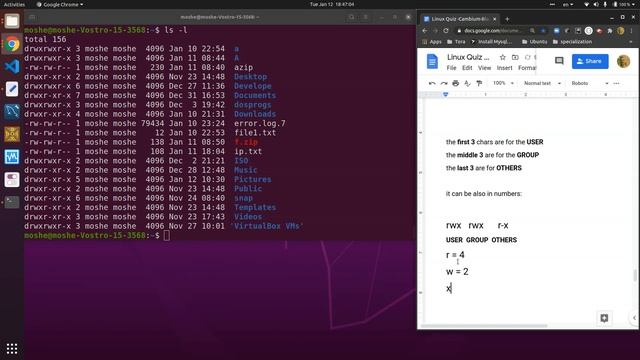
Task: Click the Share button
Action: (x=590, y=61)
